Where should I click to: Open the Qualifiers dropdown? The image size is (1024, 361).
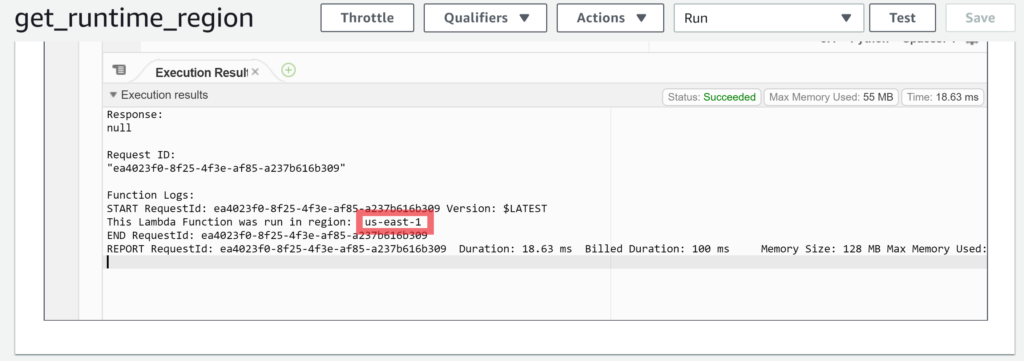click(x=485, y=18)
